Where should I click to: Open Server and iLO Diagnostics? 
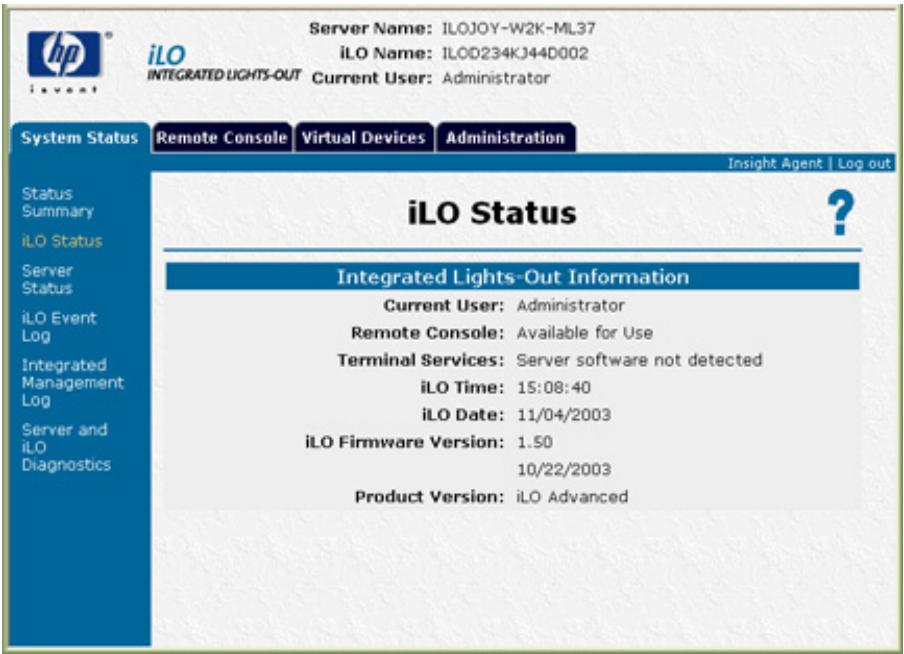66,447
